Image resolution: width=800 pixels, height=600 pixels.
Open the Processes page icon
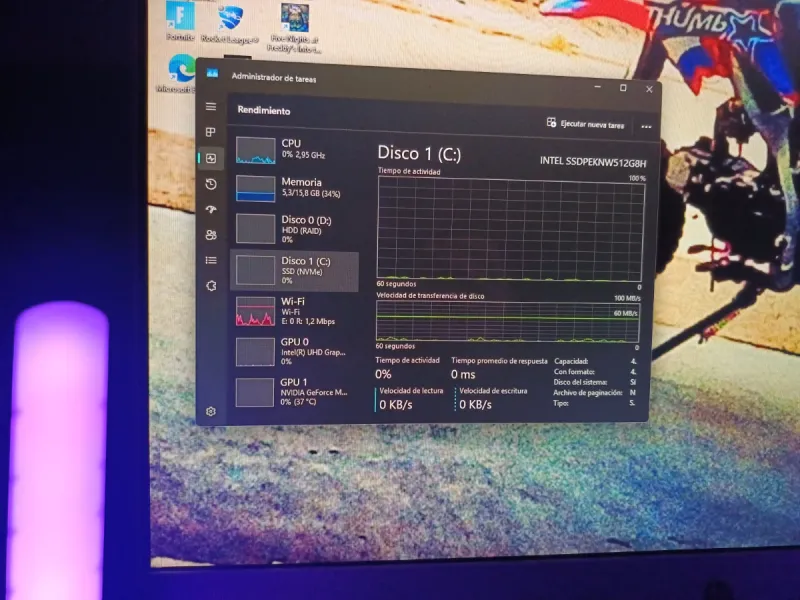pos(211,132)
